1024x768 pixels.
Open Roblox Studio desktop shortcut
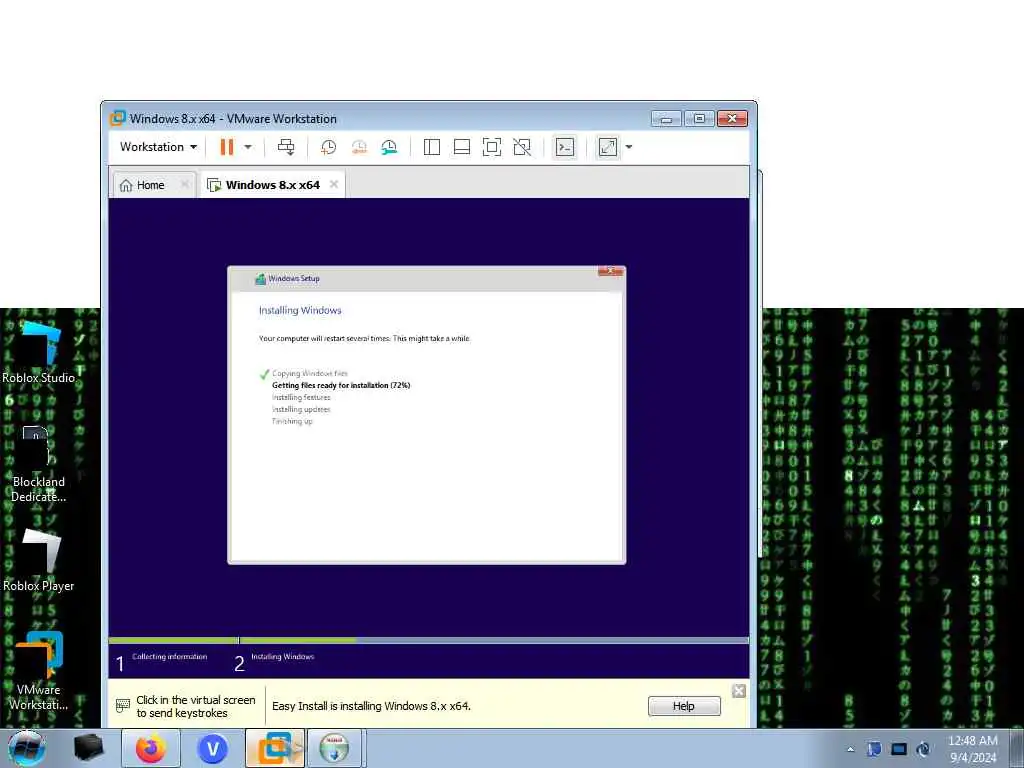click(39, 353)
